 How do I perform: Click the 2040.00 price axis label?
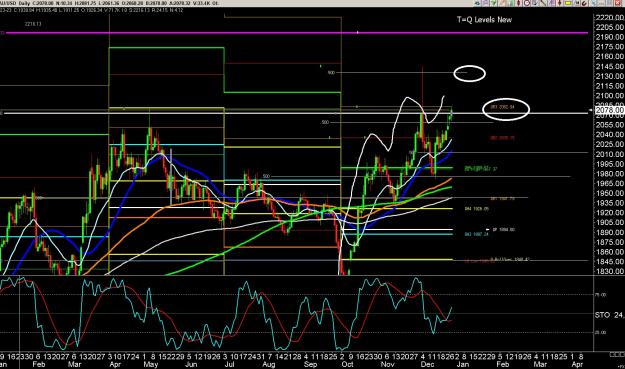(x=609, y=135)
